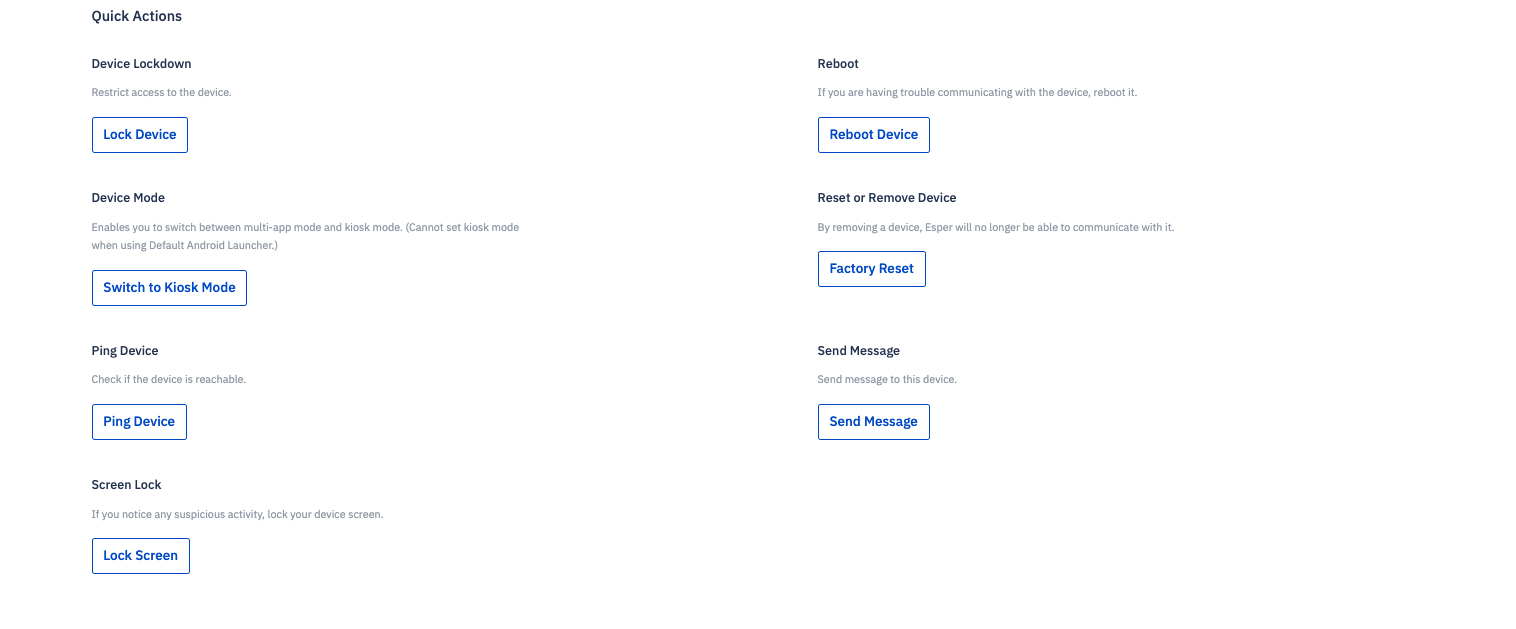Click the Device Lockdown section title
Viewport: 1516px width, 629px height.
(141, 63)
